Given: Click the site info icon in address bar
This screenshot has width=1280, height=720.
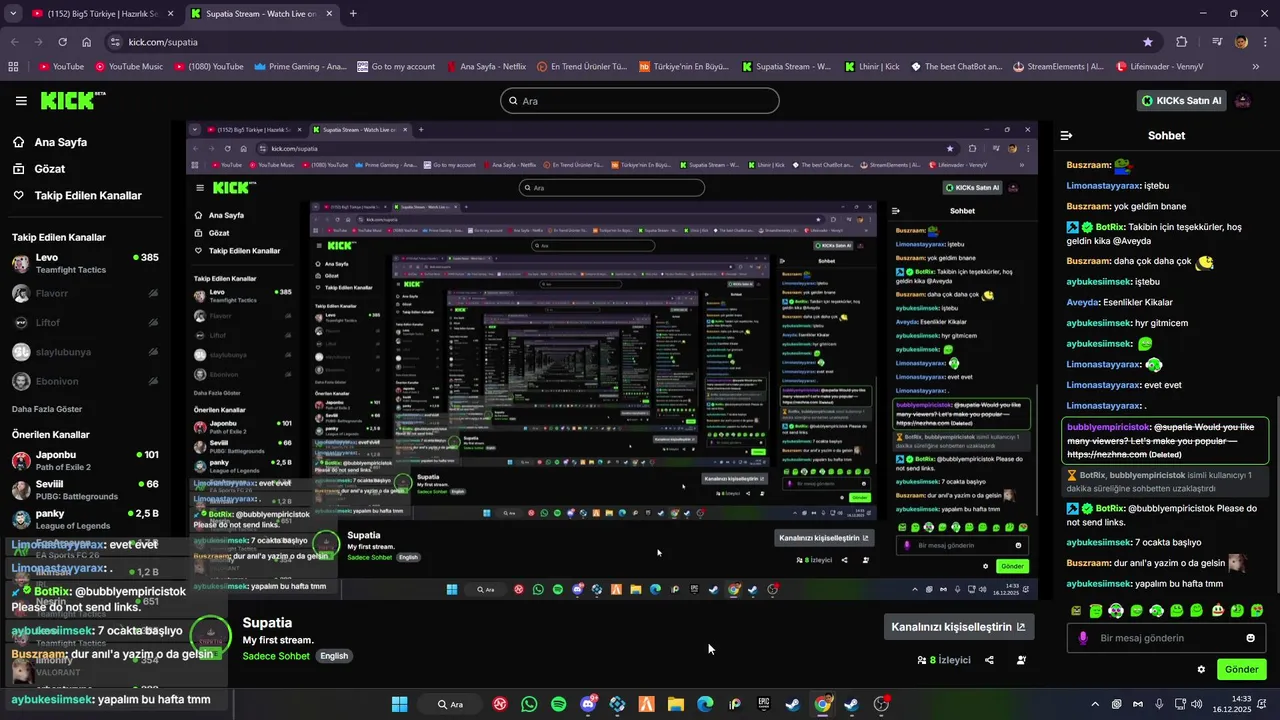Looking at the screenshot, I should coord(115,42).
